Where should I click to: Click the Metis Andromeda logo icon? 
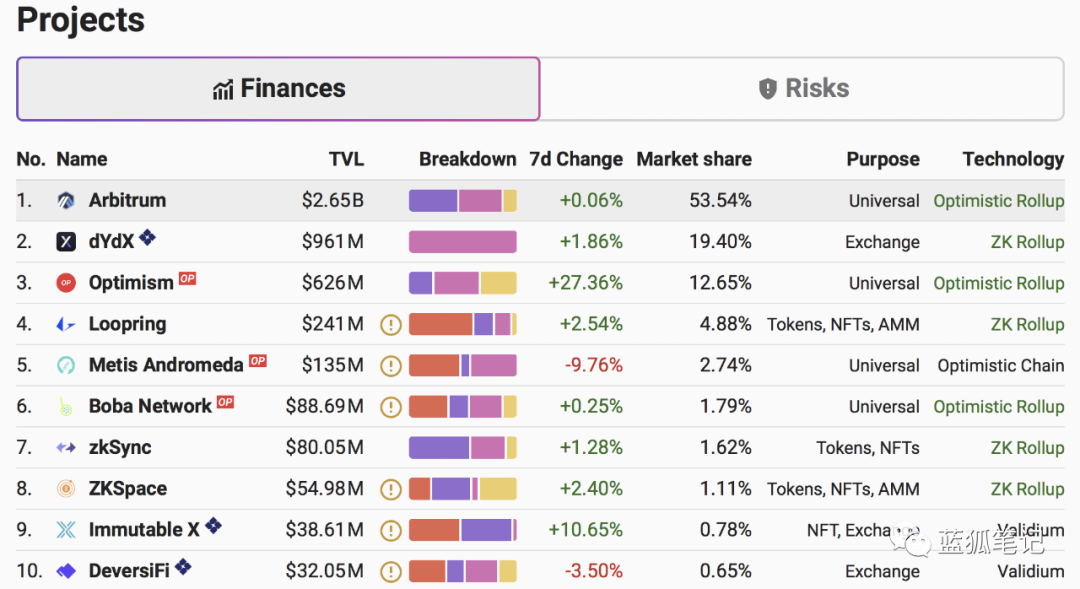click(x=66, y=365)
